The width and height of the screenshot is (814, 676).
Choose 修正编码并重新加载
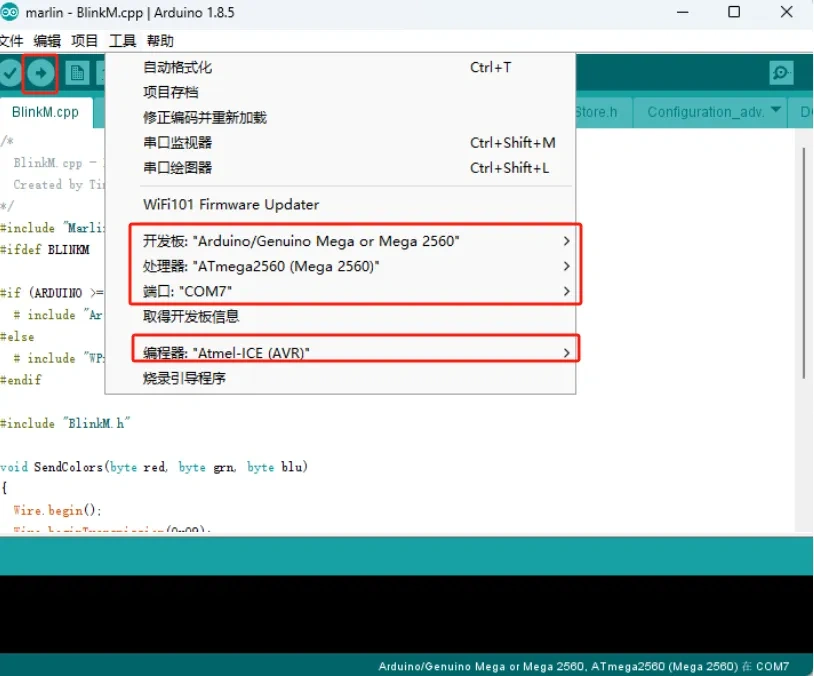340,118
